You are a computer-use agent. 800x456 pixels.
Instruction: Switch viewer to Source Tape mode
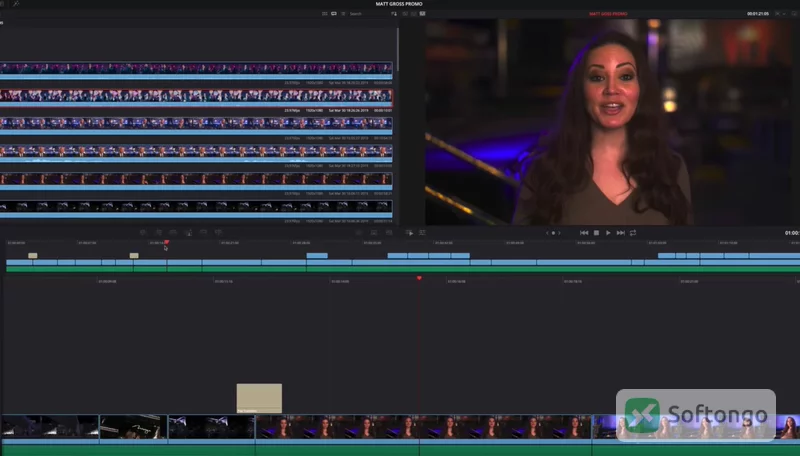(x=414, y=14)
